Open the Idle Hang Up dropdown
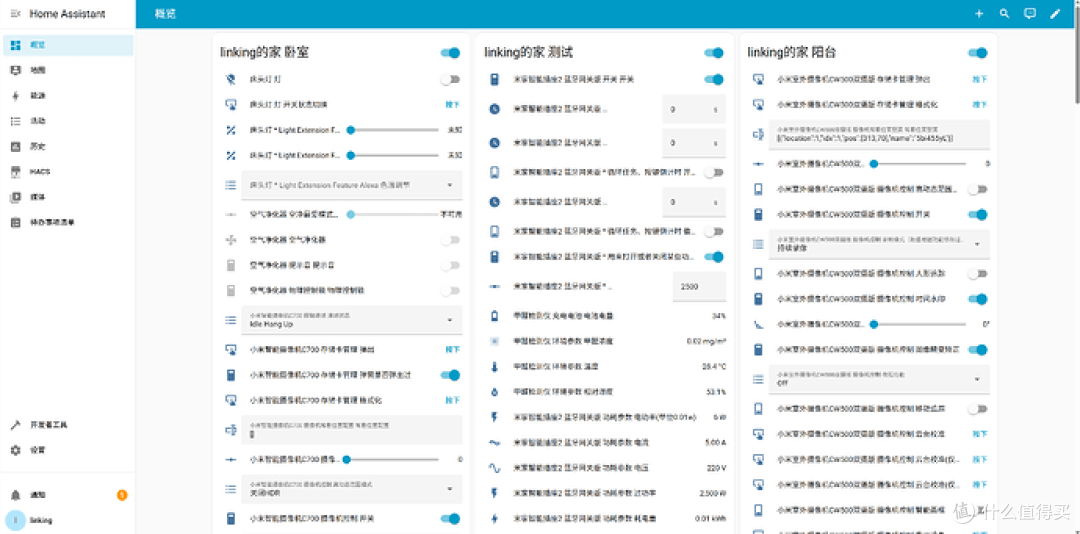The height and width of the screenshot is (534, 1080). click(351, 320)
